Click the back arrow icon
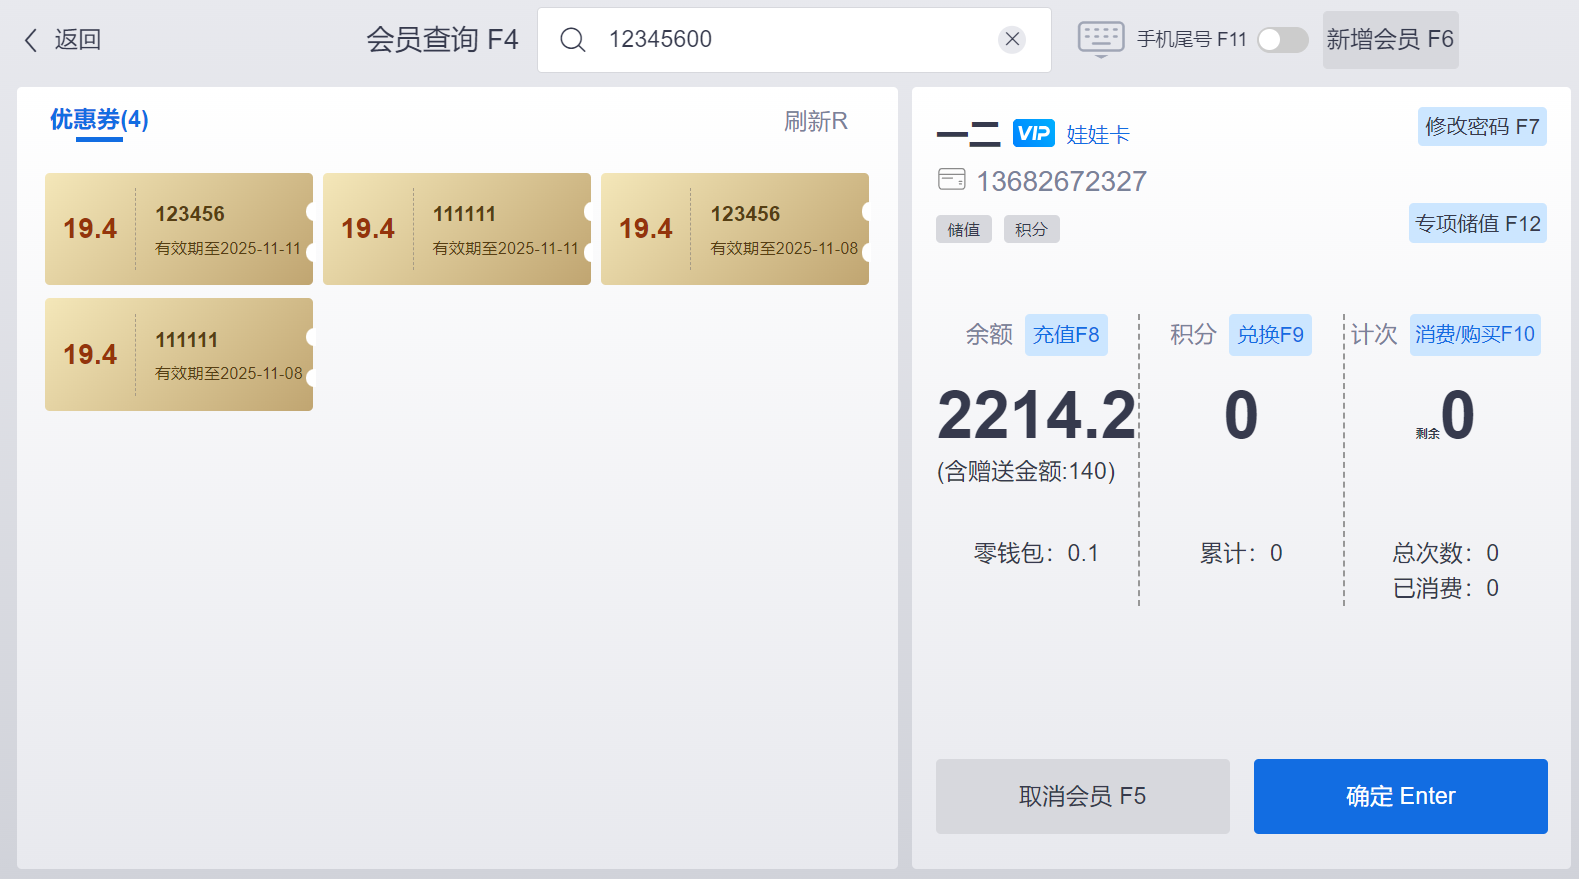 click(31, 40)
